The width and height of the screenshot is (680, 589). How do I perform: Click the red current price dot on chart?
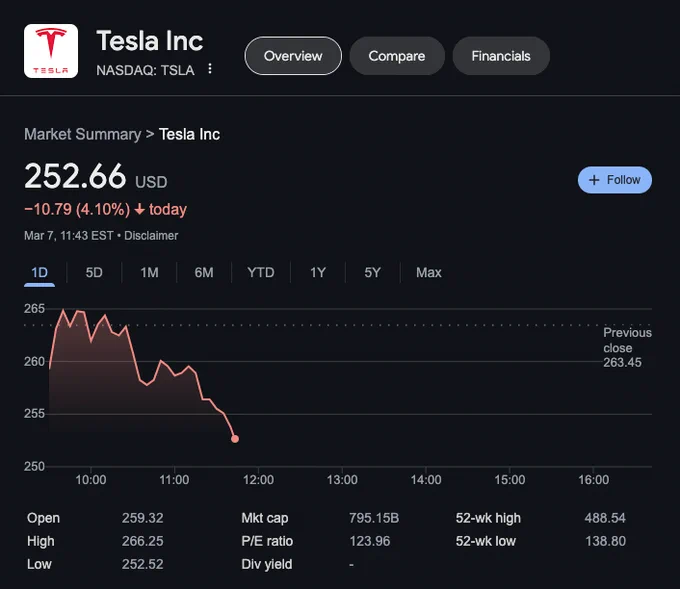point(235,439)
